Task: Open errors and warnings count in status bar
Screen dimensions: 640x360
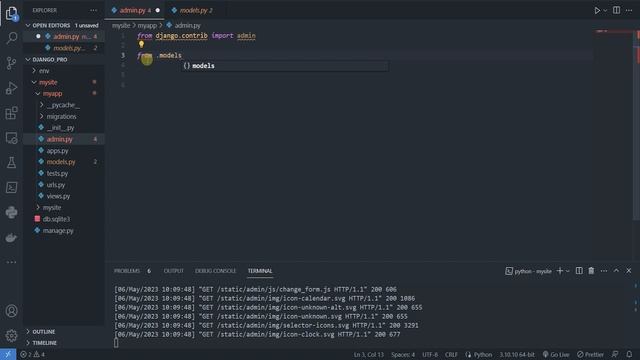Action: point(33,354)
